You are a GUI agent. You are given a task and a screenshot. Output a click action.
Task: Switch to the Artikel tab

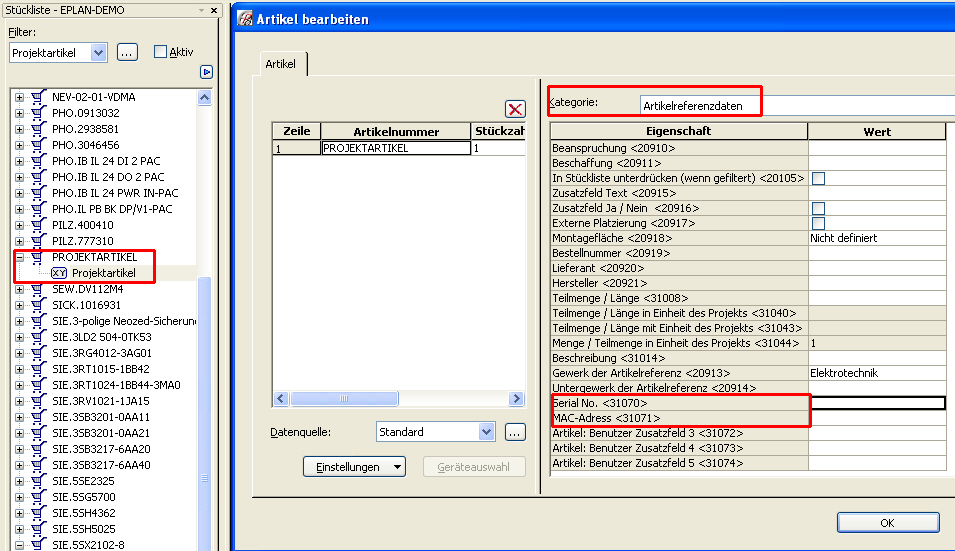click(281, 64)
